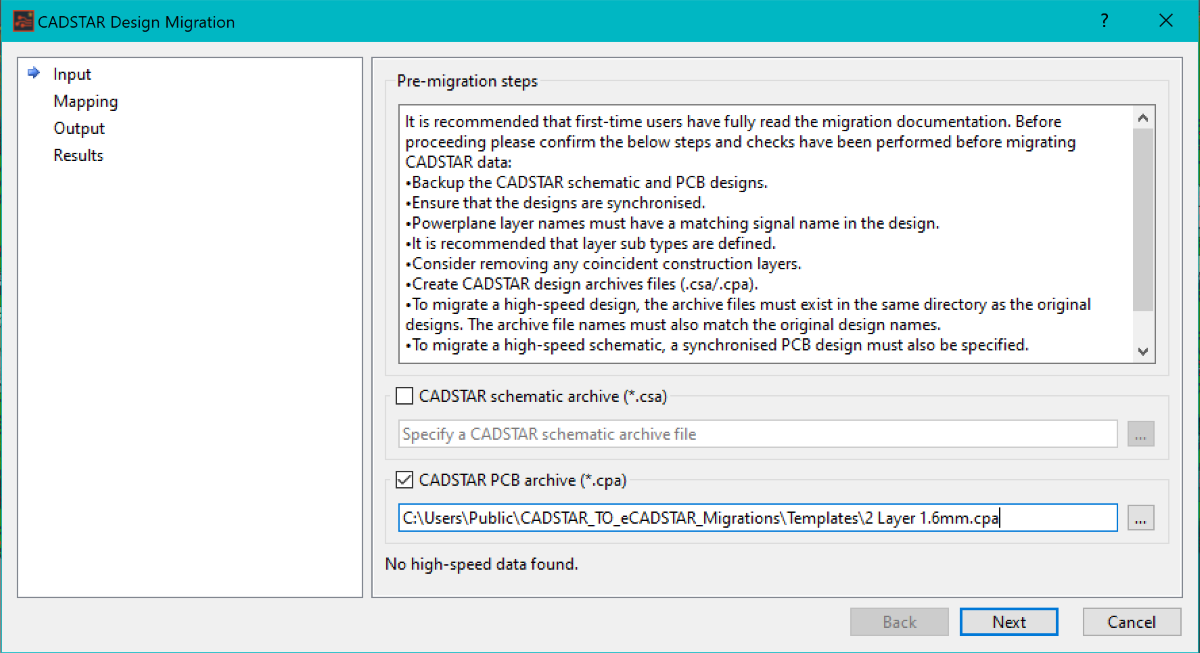Click the pre-migration steps scrollbar thumb
The image size is (1200, 653).
(x=1144, y=219)
